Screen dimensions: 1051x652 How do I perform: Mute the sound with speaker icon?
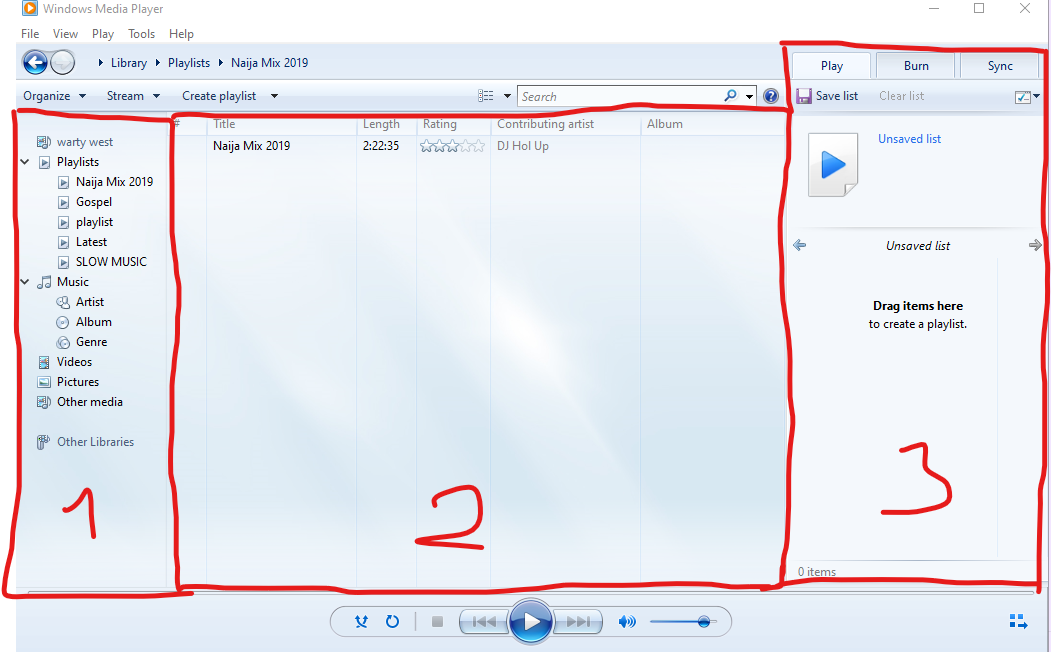tap(627, 622)
